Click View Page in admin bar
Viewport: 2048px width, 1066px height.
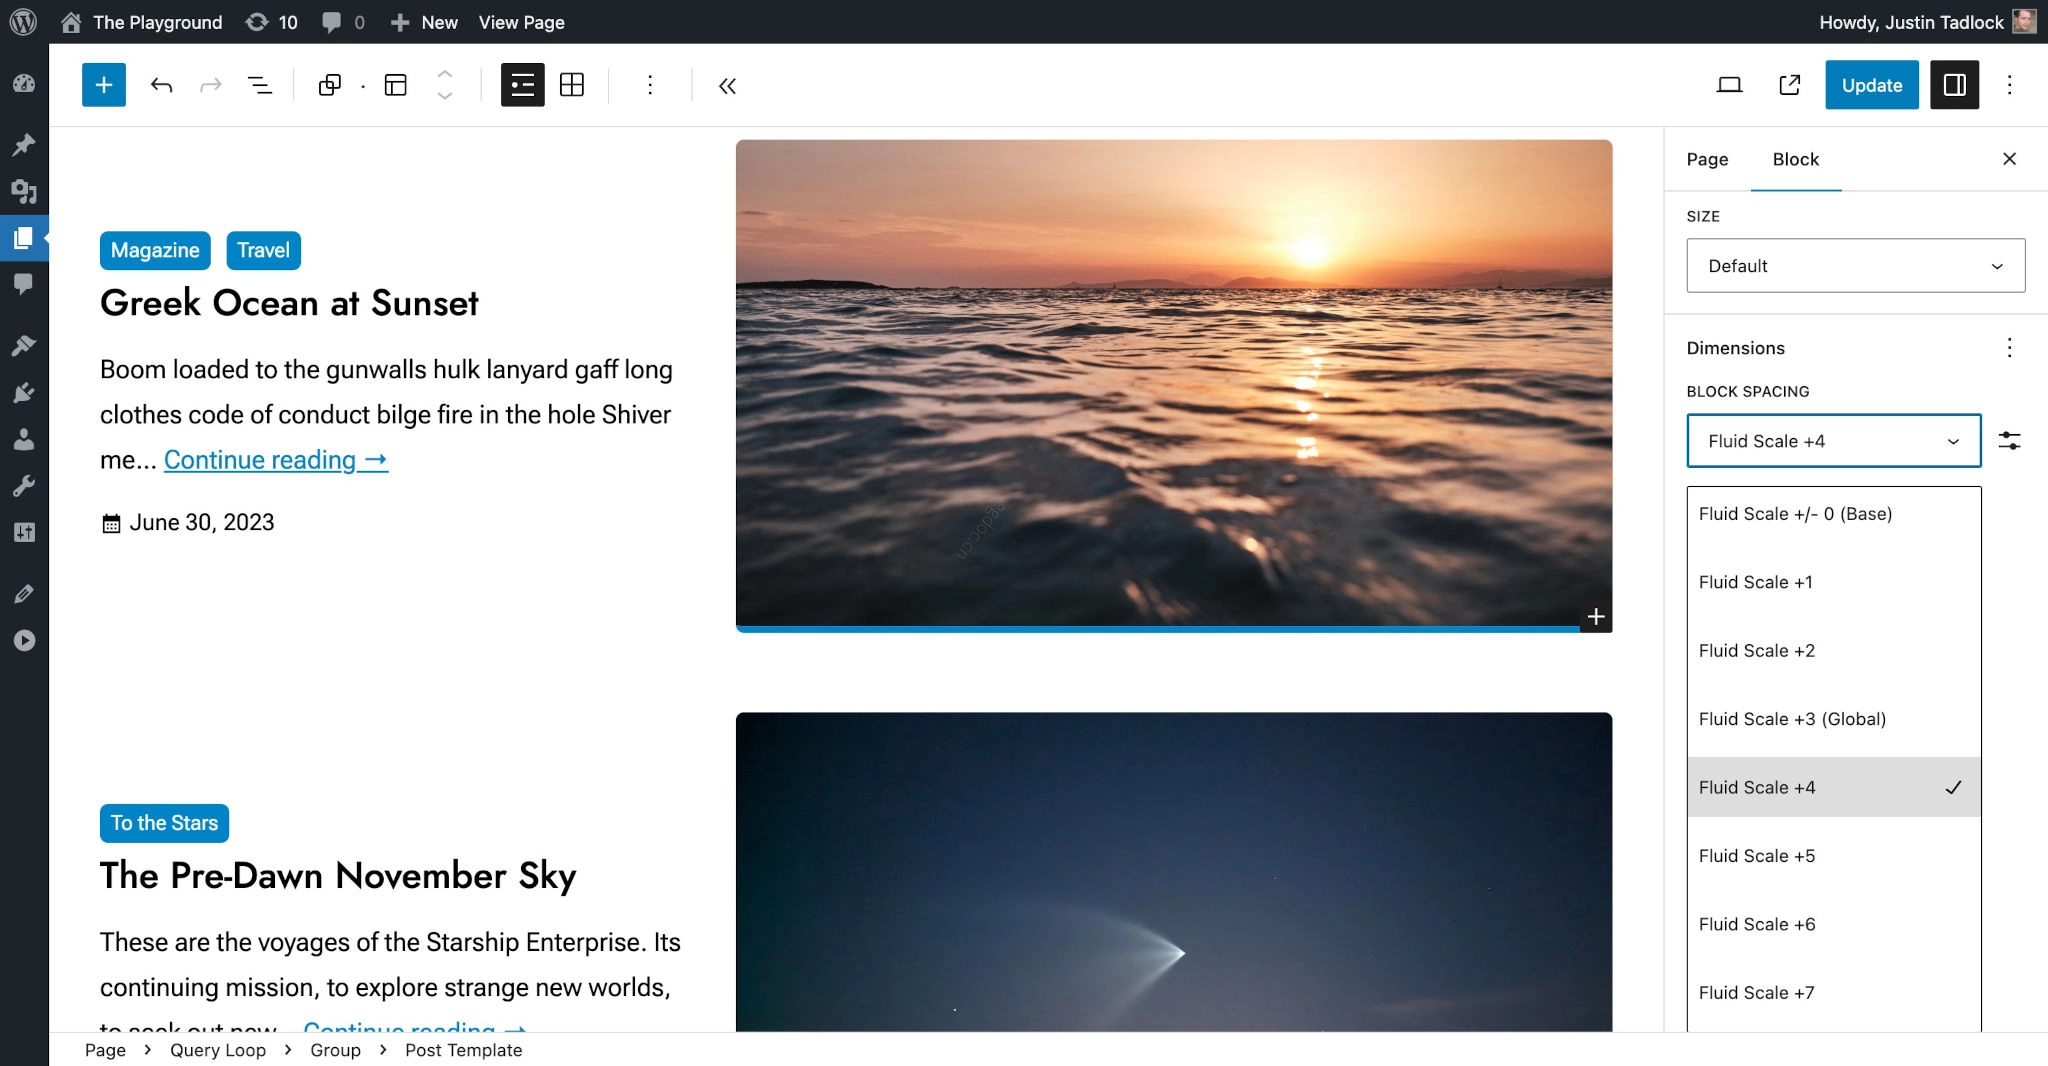coord(521,22)
